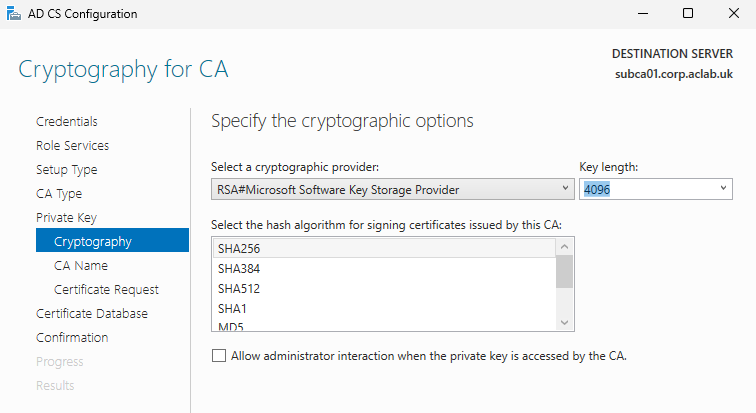756x413 pixels.
Task: Maximize the AD CS Configuration window
Action: (688, 14)
